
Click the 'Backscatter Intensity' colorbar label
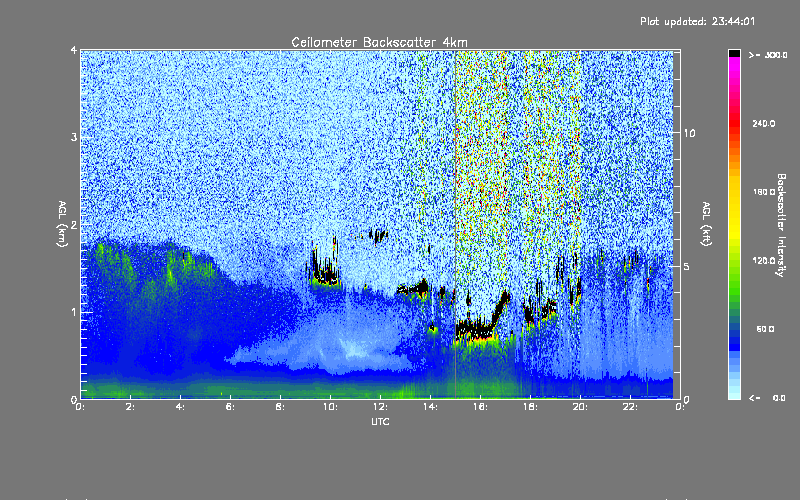(x=781, y=225)
